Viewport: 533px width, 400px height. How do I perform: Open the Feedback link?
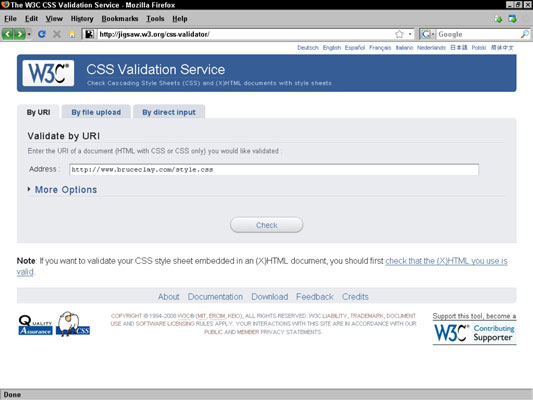[x=315, y=297]
